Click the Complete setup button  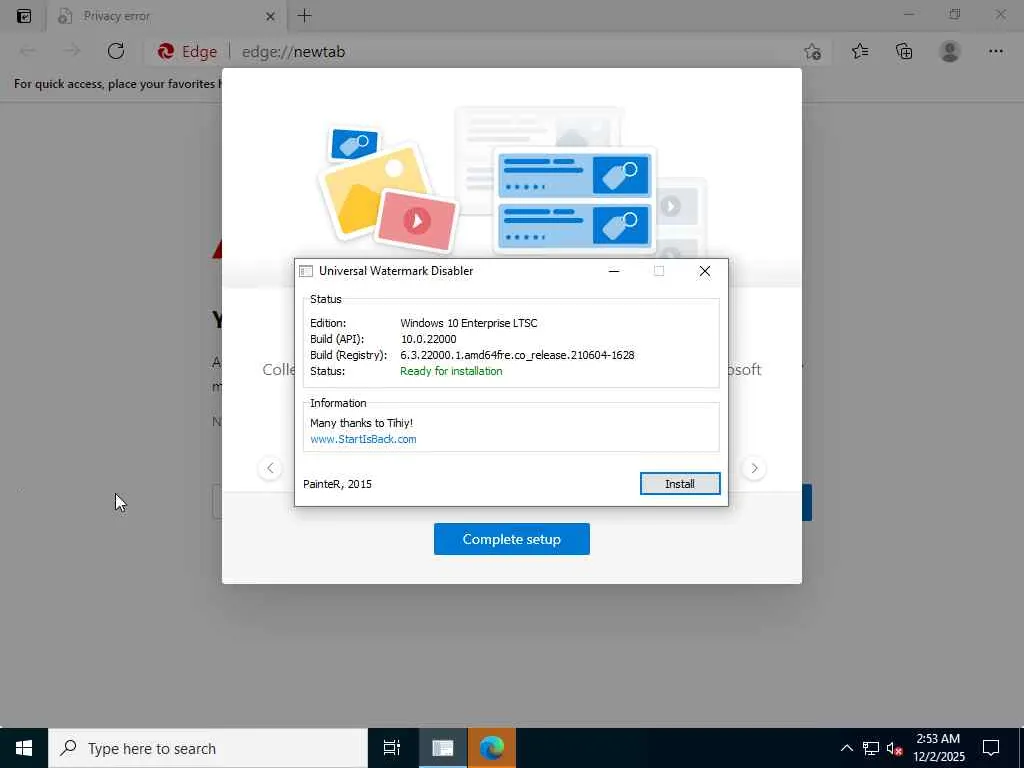[511, 539]
